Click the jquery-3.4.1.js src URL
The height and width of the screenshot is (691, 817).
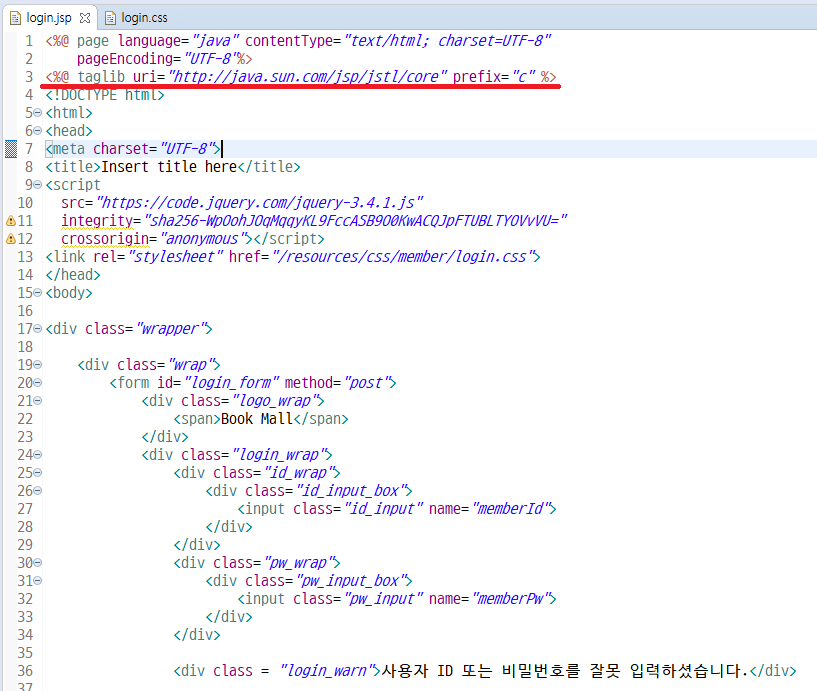pos(260,203)
